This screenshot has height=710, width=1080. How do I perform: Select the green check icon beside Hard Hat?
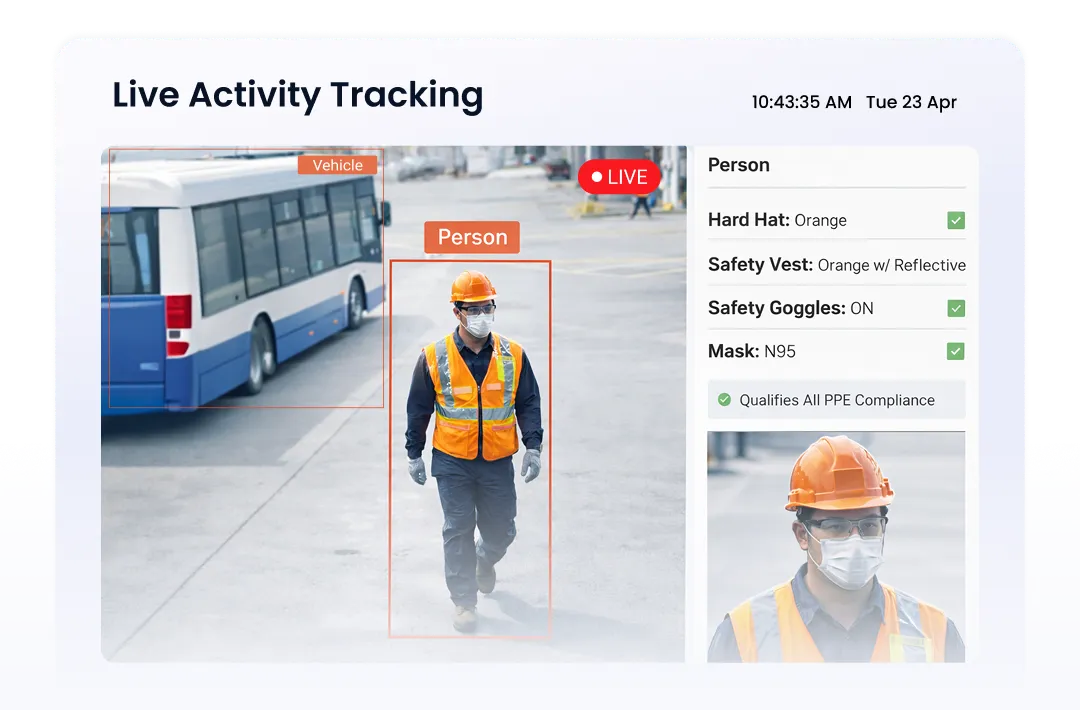(x=956, y=219)
